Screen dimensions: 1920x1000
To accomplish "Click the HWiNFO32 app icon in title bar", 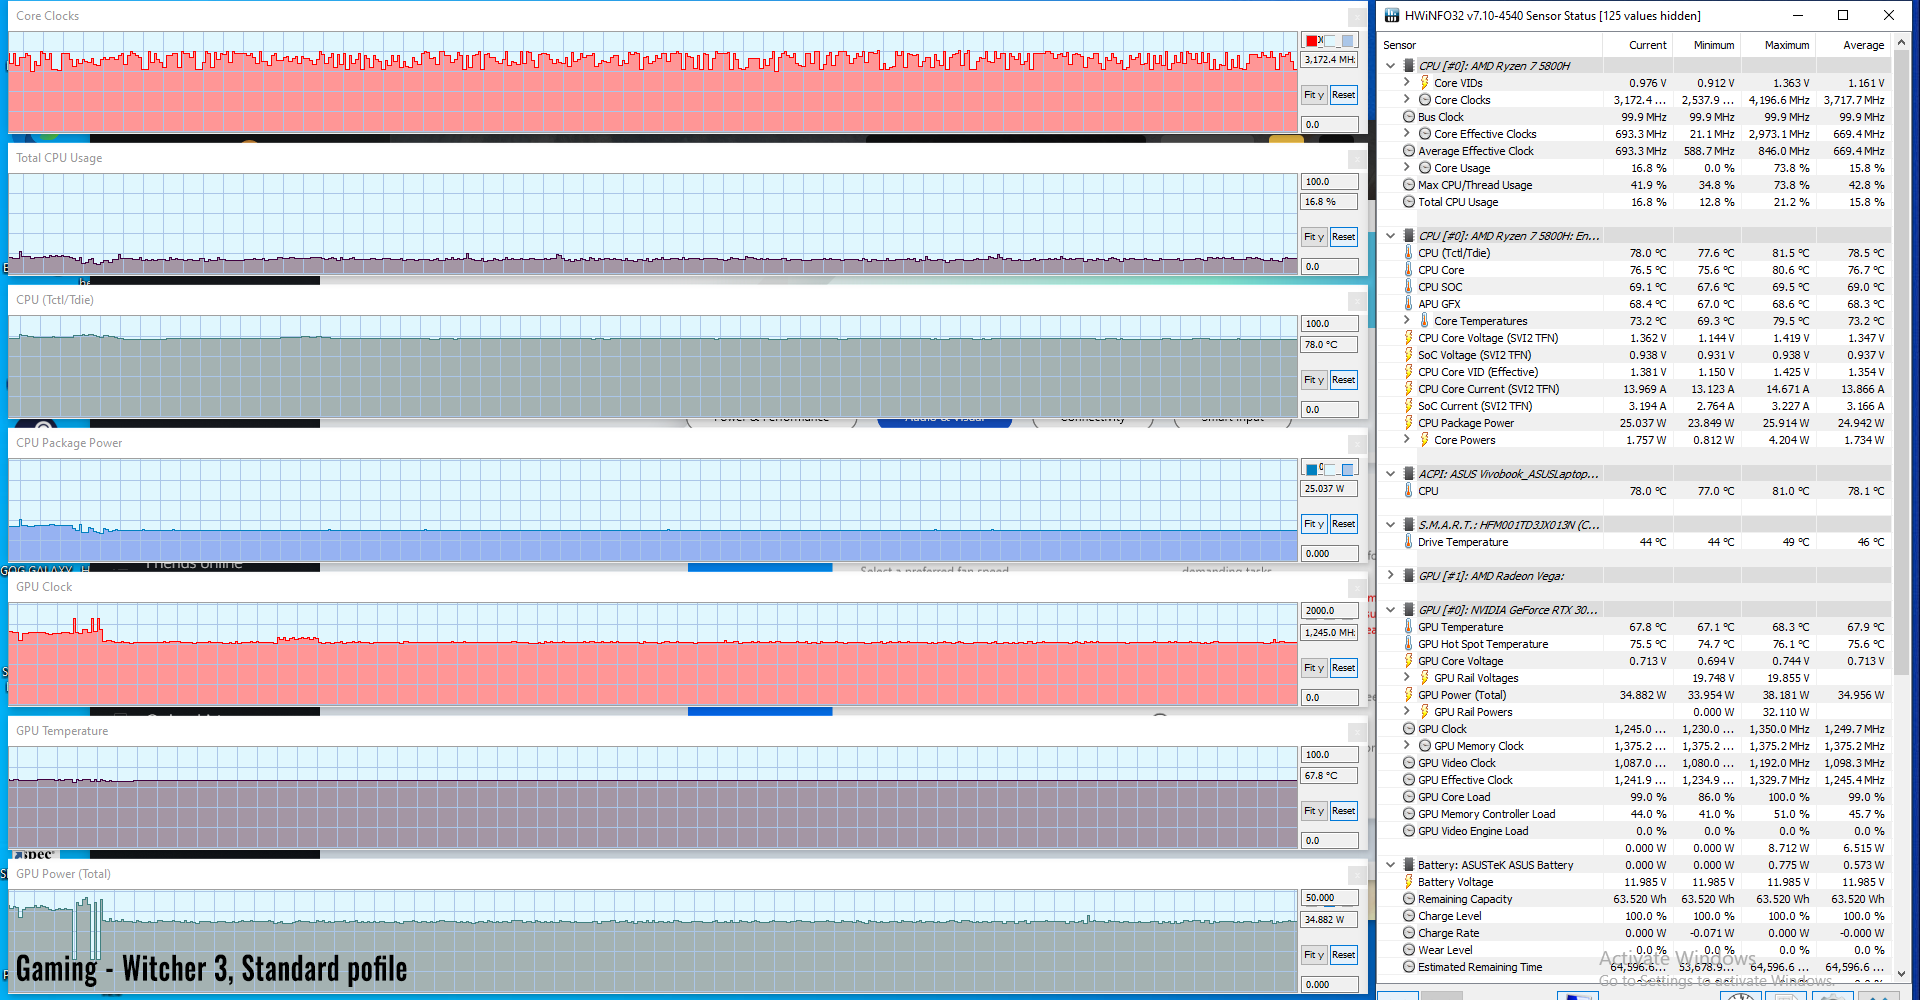I will pos(1391,15).
